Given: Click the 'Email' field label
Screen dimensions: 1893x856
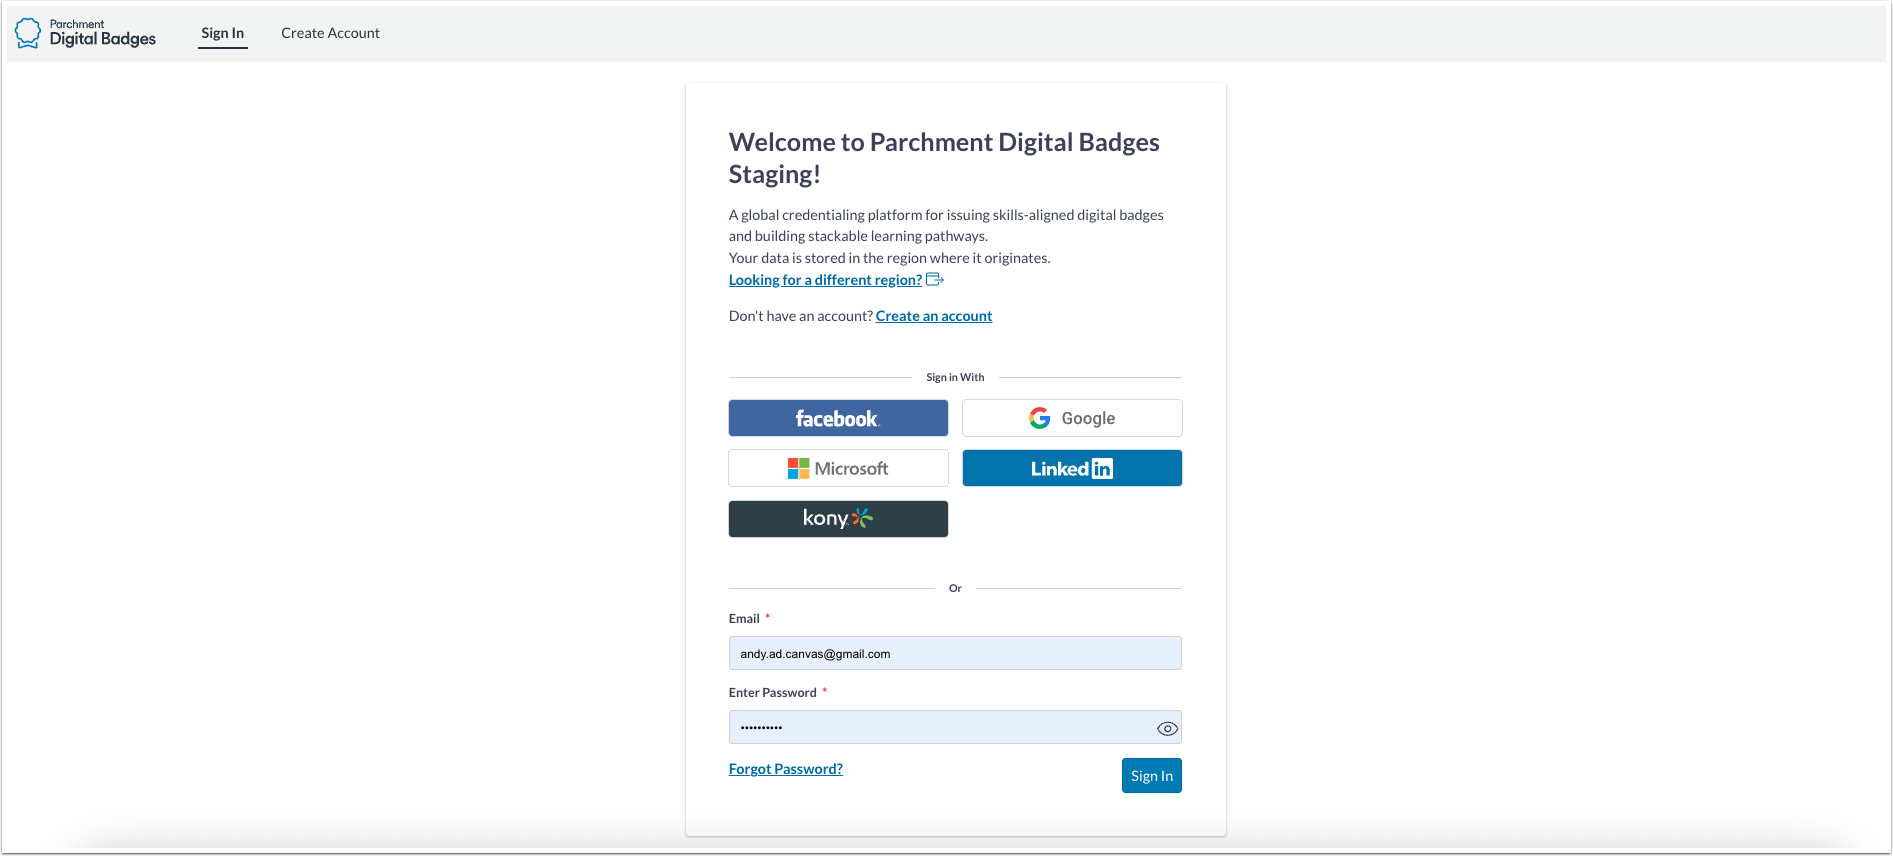Looking at the screenshot, I should click(x=744, y=618).
